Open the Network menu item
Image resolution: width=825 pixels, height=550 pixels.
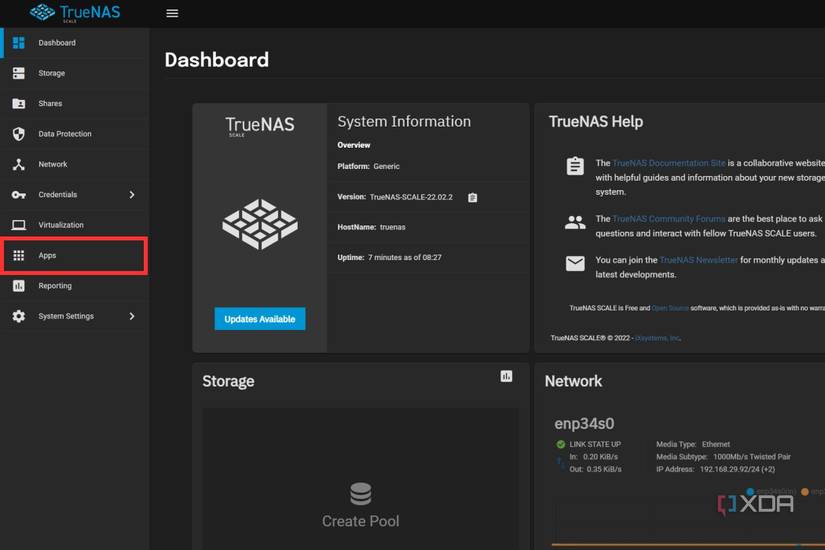[x=74, y=164]
